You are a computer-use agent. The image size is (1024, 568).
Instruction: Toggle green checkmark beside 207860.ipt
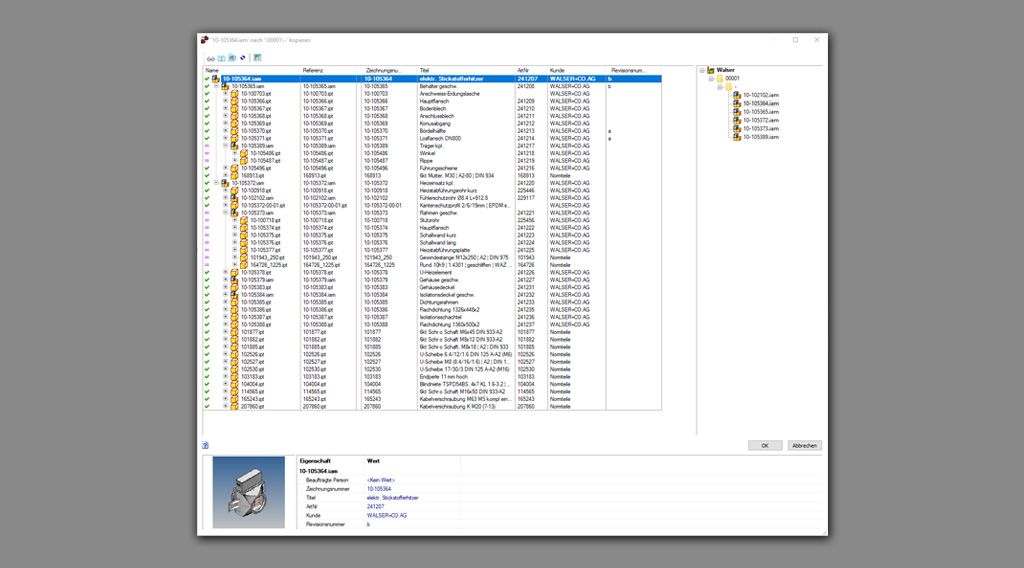[x=207, y=407]
